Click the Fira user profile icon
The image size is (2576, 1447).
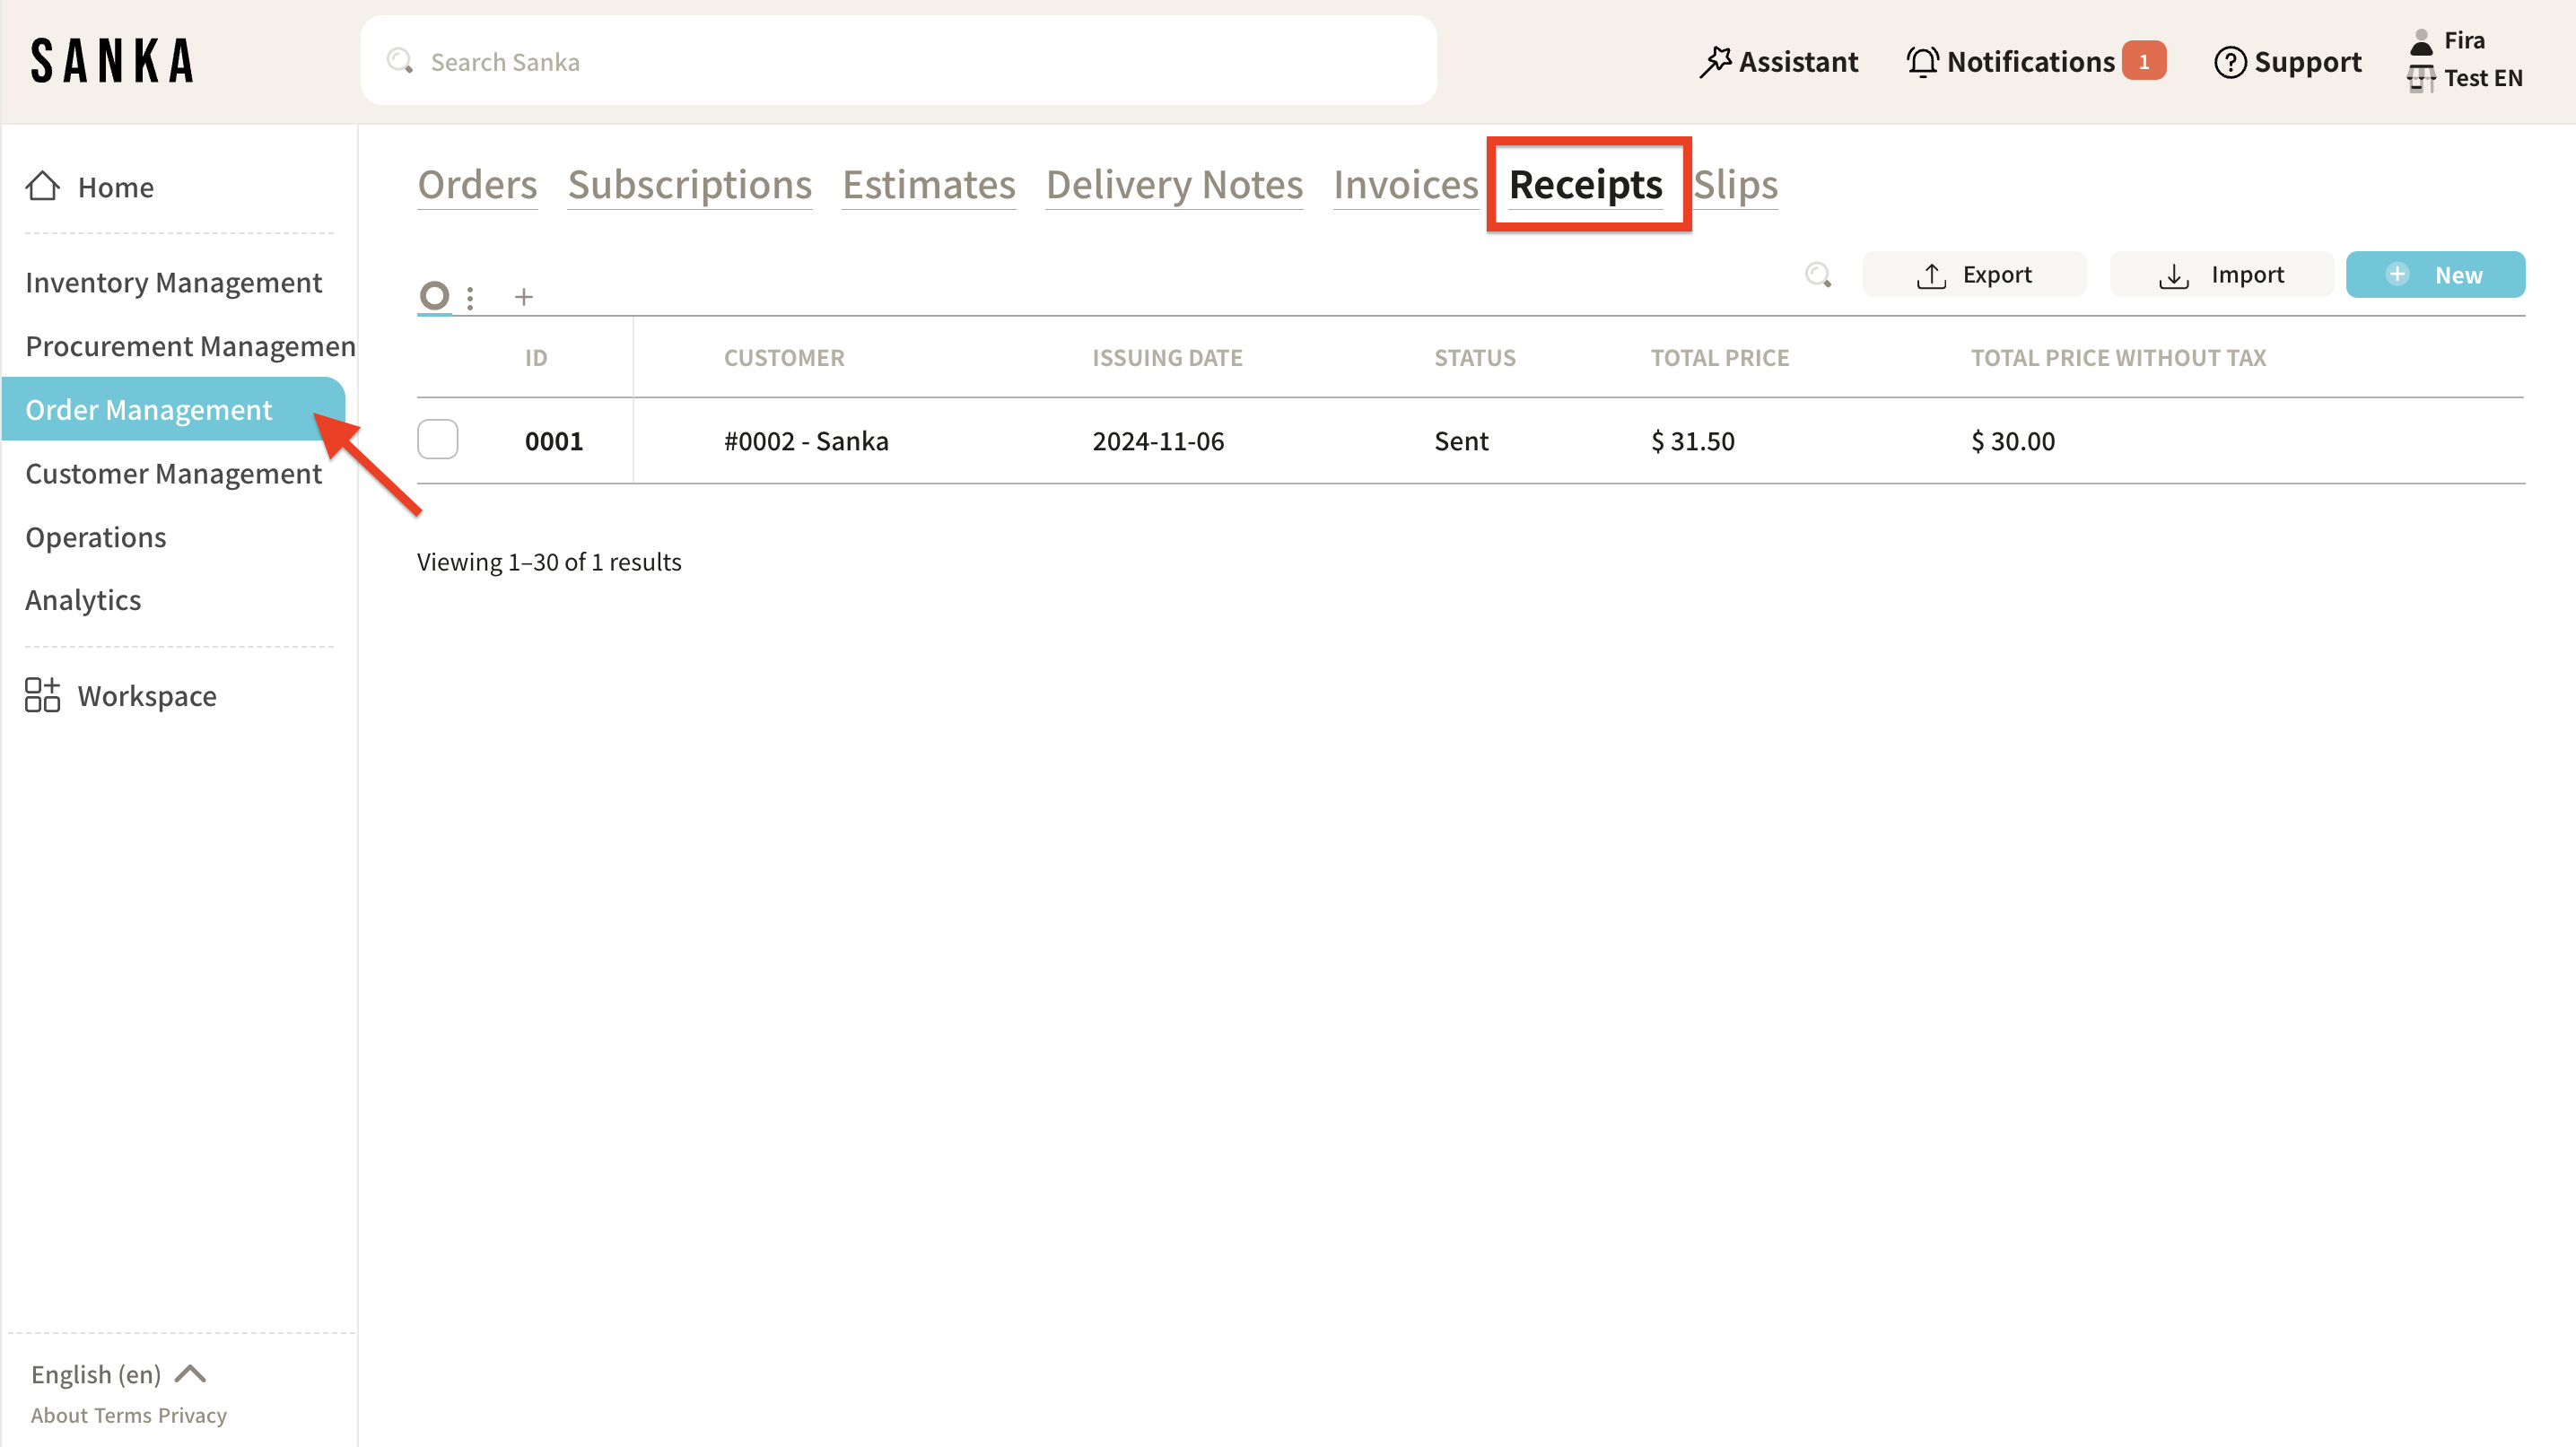point(2421,41)
